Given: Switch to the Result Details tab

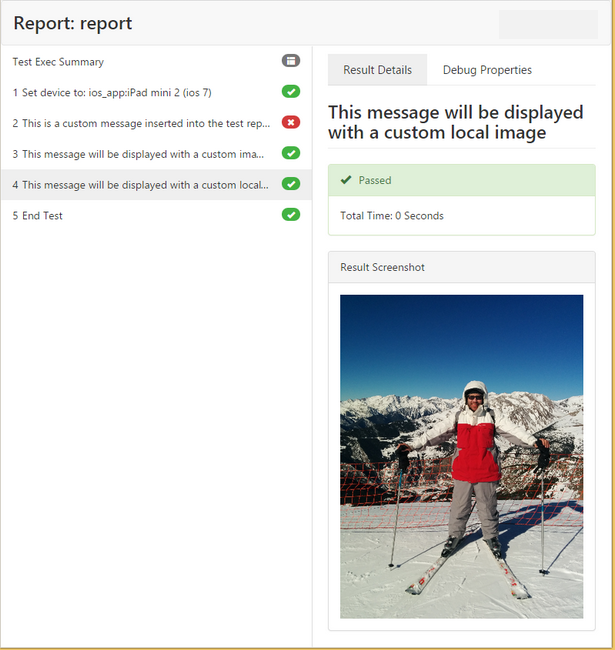Looking at the screenshot, I should [377, 70].
